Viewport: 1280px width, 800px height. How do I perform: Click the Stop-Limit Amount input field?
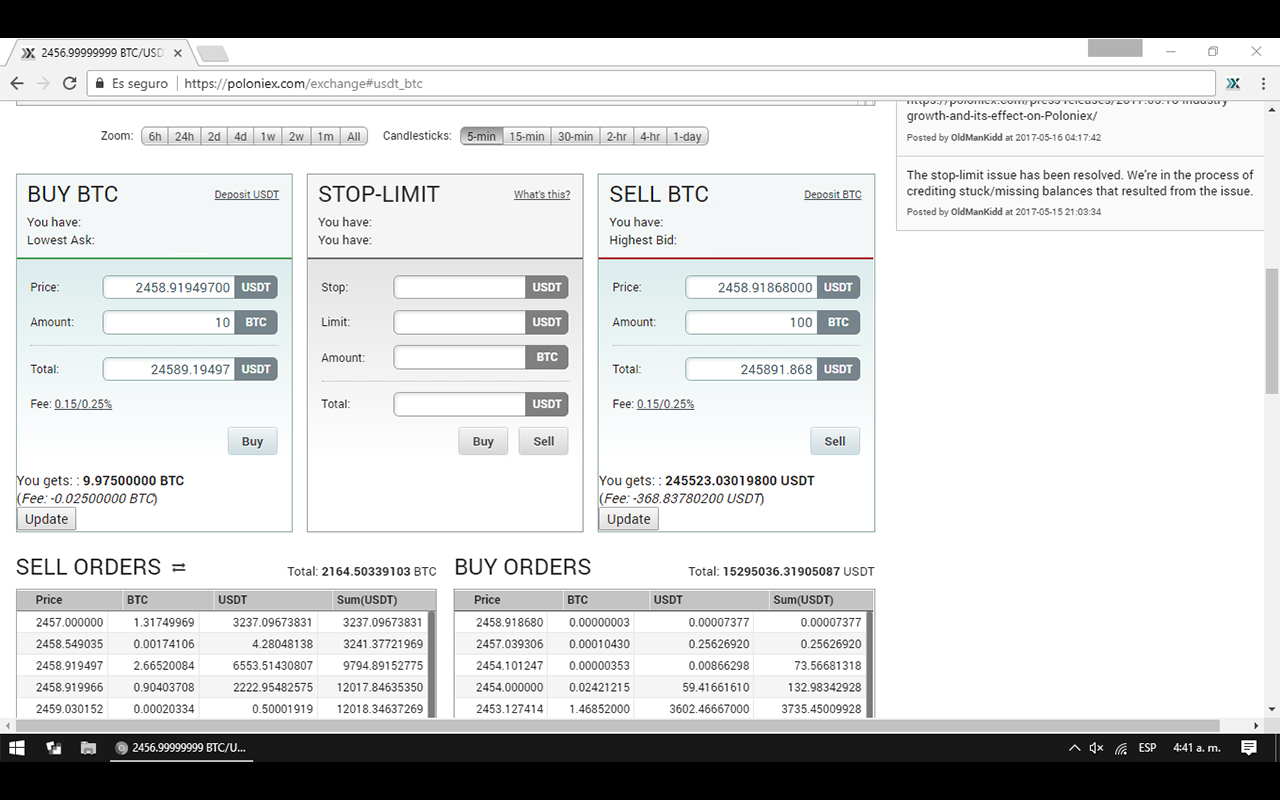tap(460, 357)
